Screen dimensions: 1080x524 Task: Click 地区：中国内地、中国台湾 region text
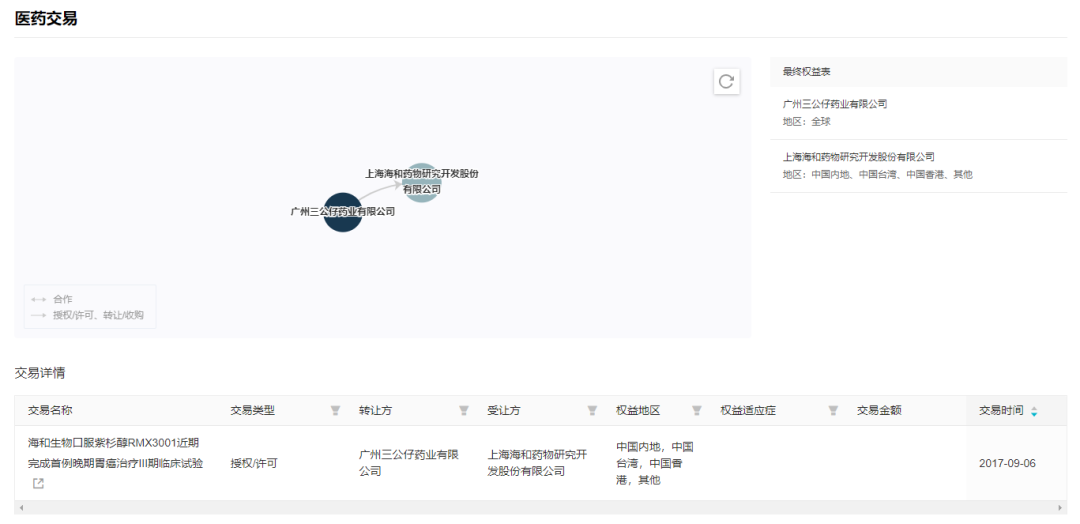(878, 174)
